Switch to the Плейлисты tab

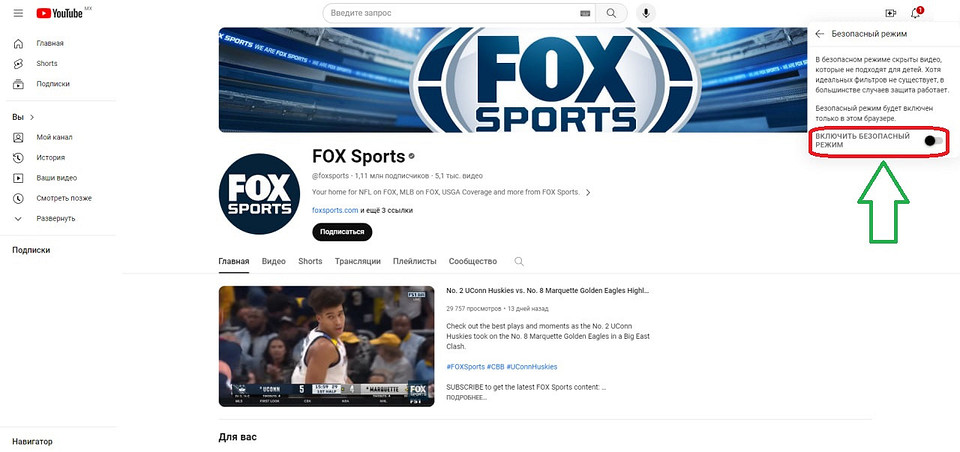click(414, 261)
